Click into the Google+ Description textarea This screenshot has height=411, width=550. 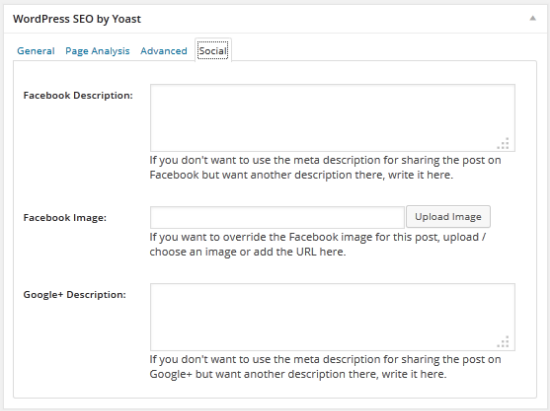333,317
